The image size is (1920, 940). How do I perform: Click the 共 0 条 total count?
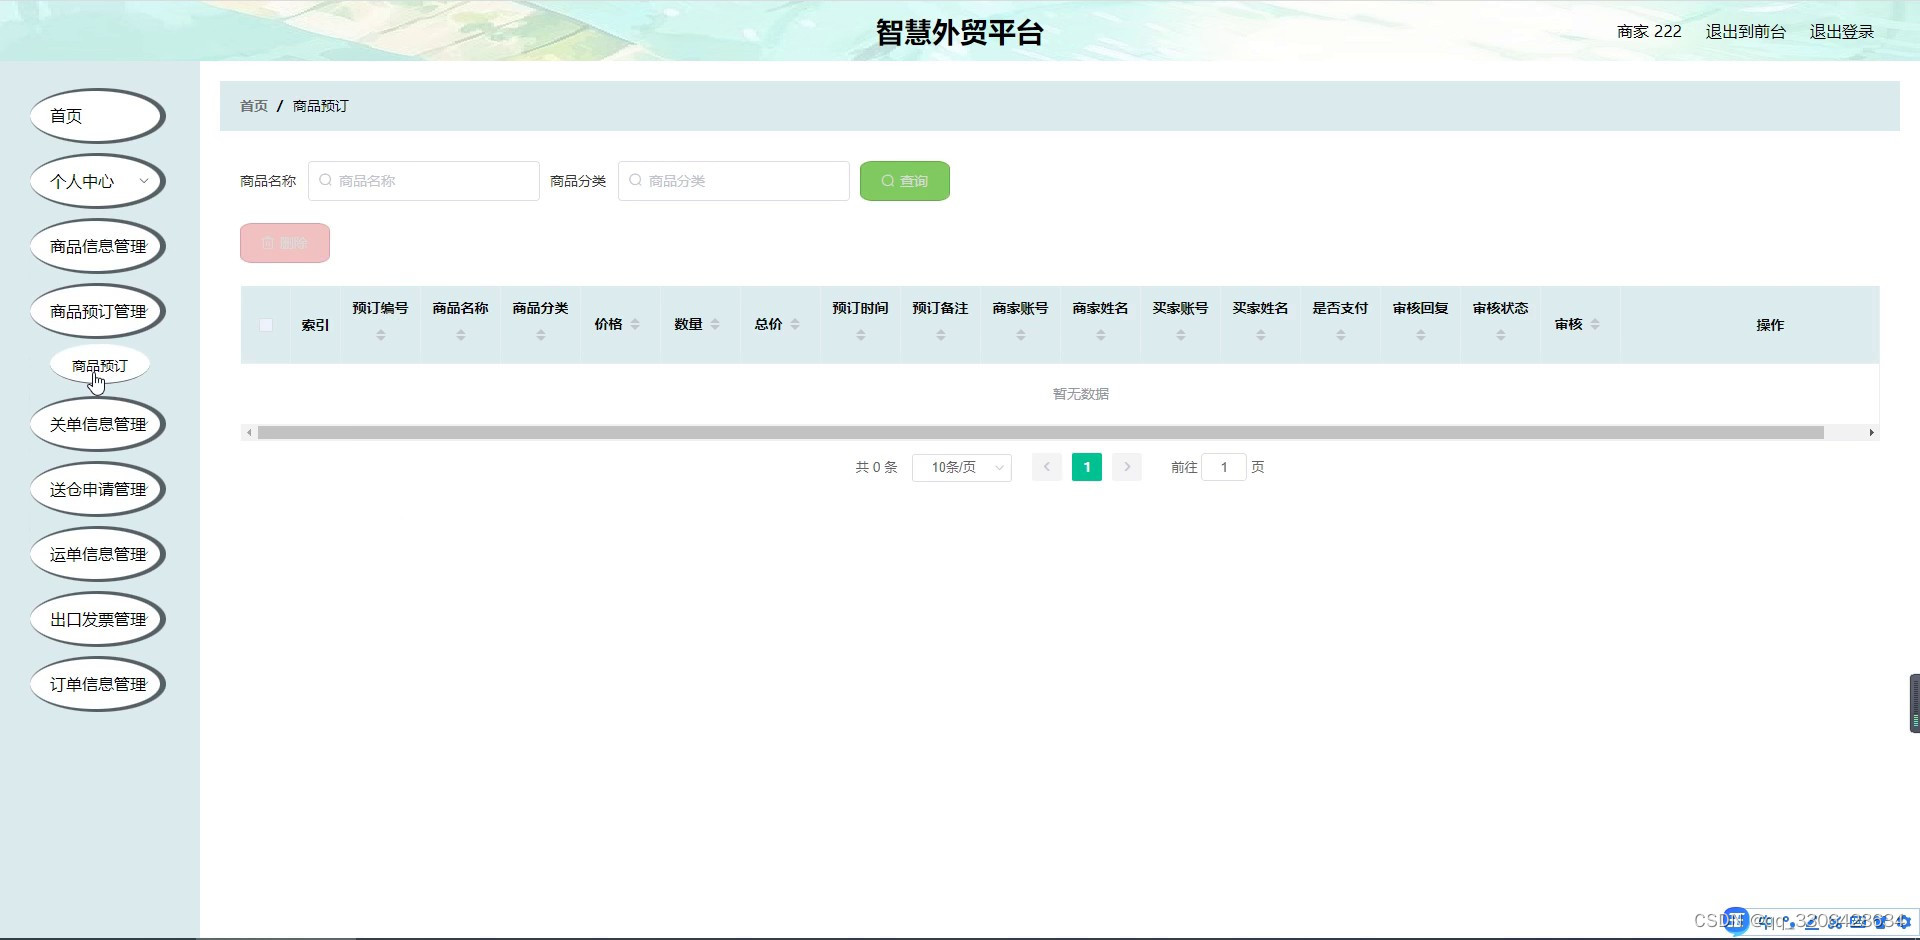click(x=876, y=467)
